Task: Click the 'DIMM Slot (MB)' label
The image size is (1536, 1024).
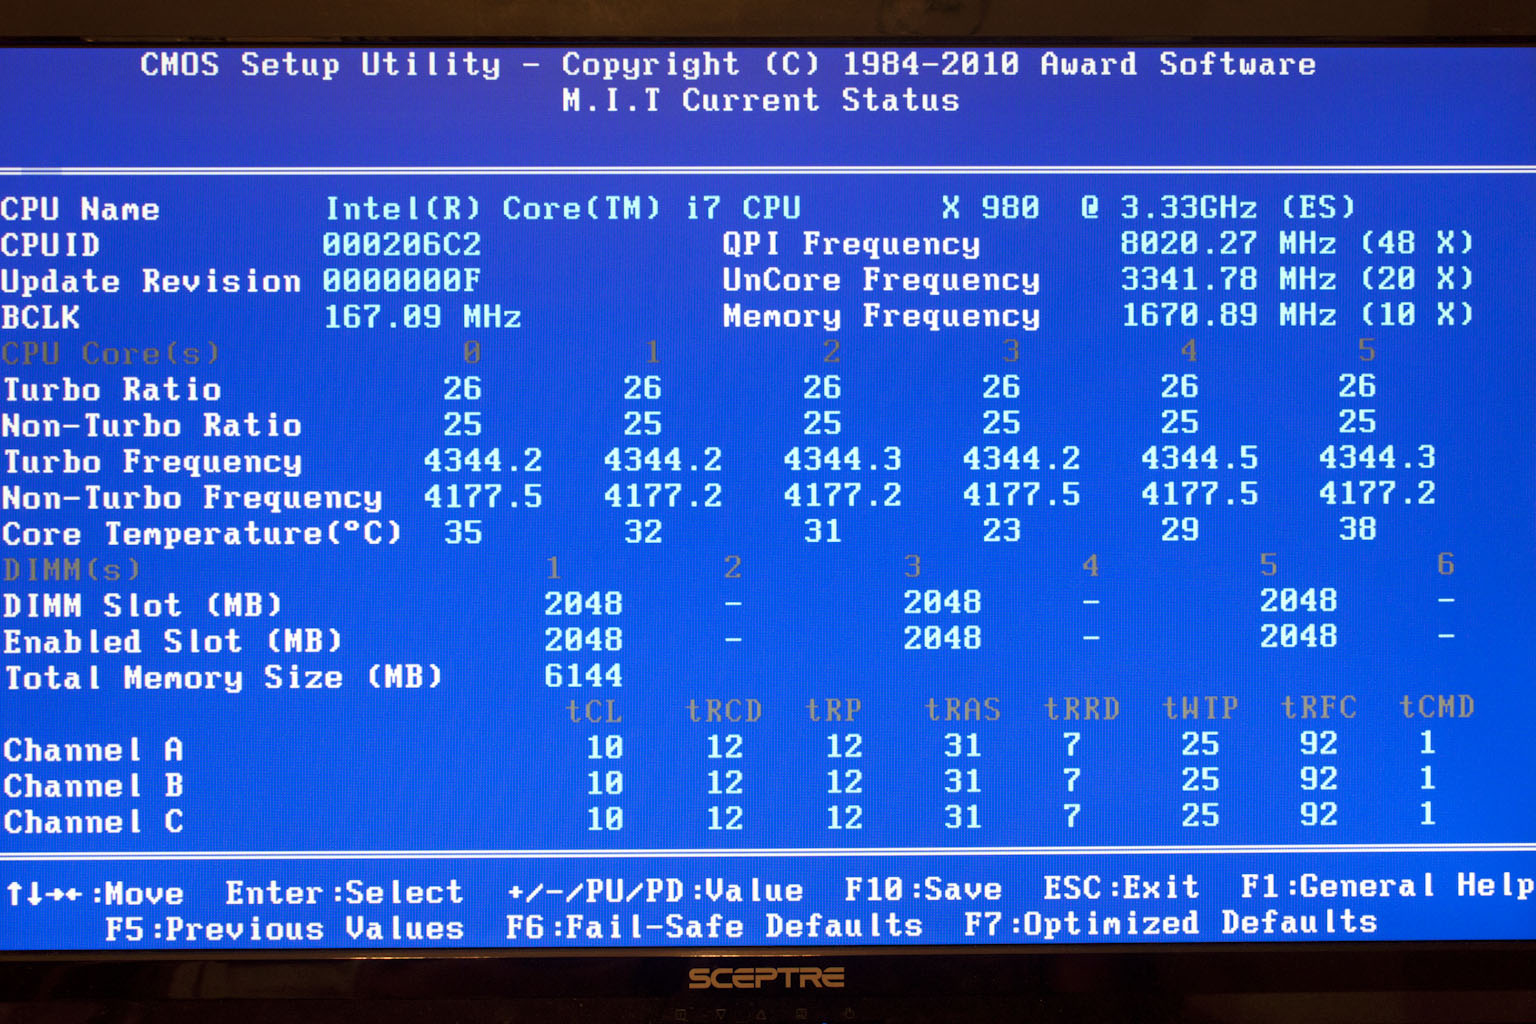Action: [142, 606]
